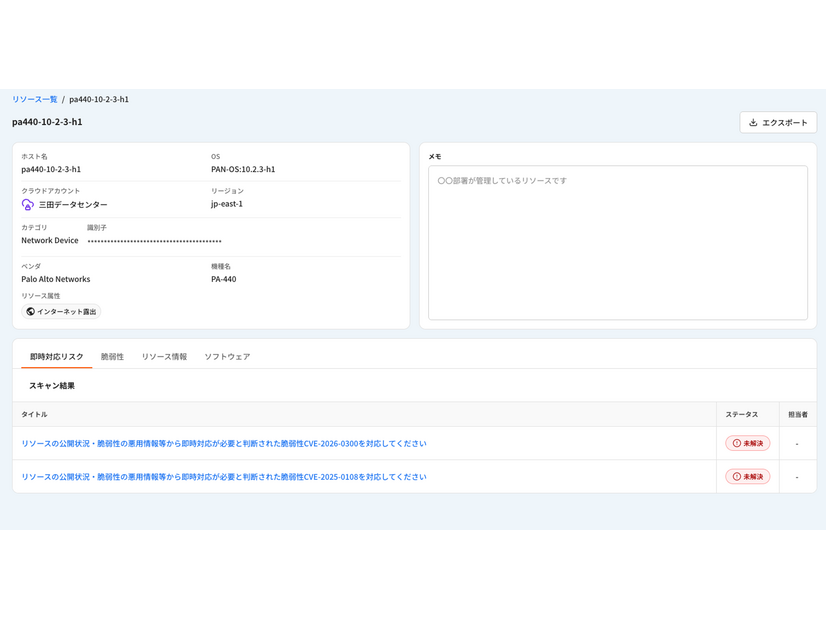Image resolution: width=826 pixels, height=620 pixels.
Task: Focus the メモ text area
Action: (x=618, y=242)
